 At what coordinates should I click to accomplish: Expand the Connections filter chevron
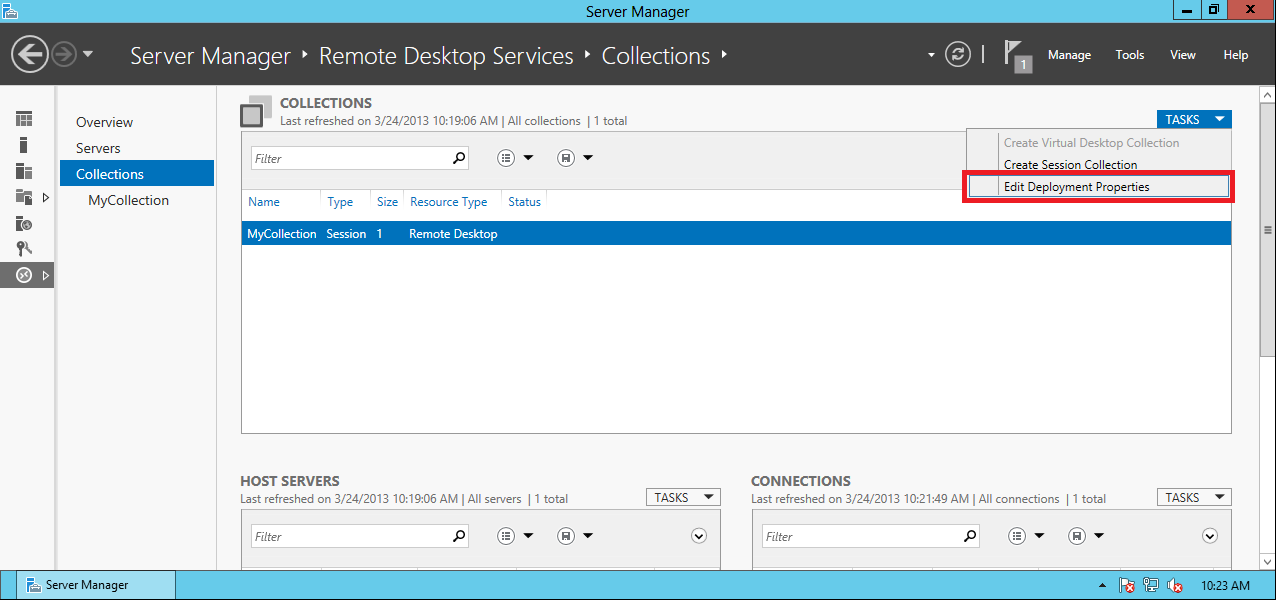1210,536
